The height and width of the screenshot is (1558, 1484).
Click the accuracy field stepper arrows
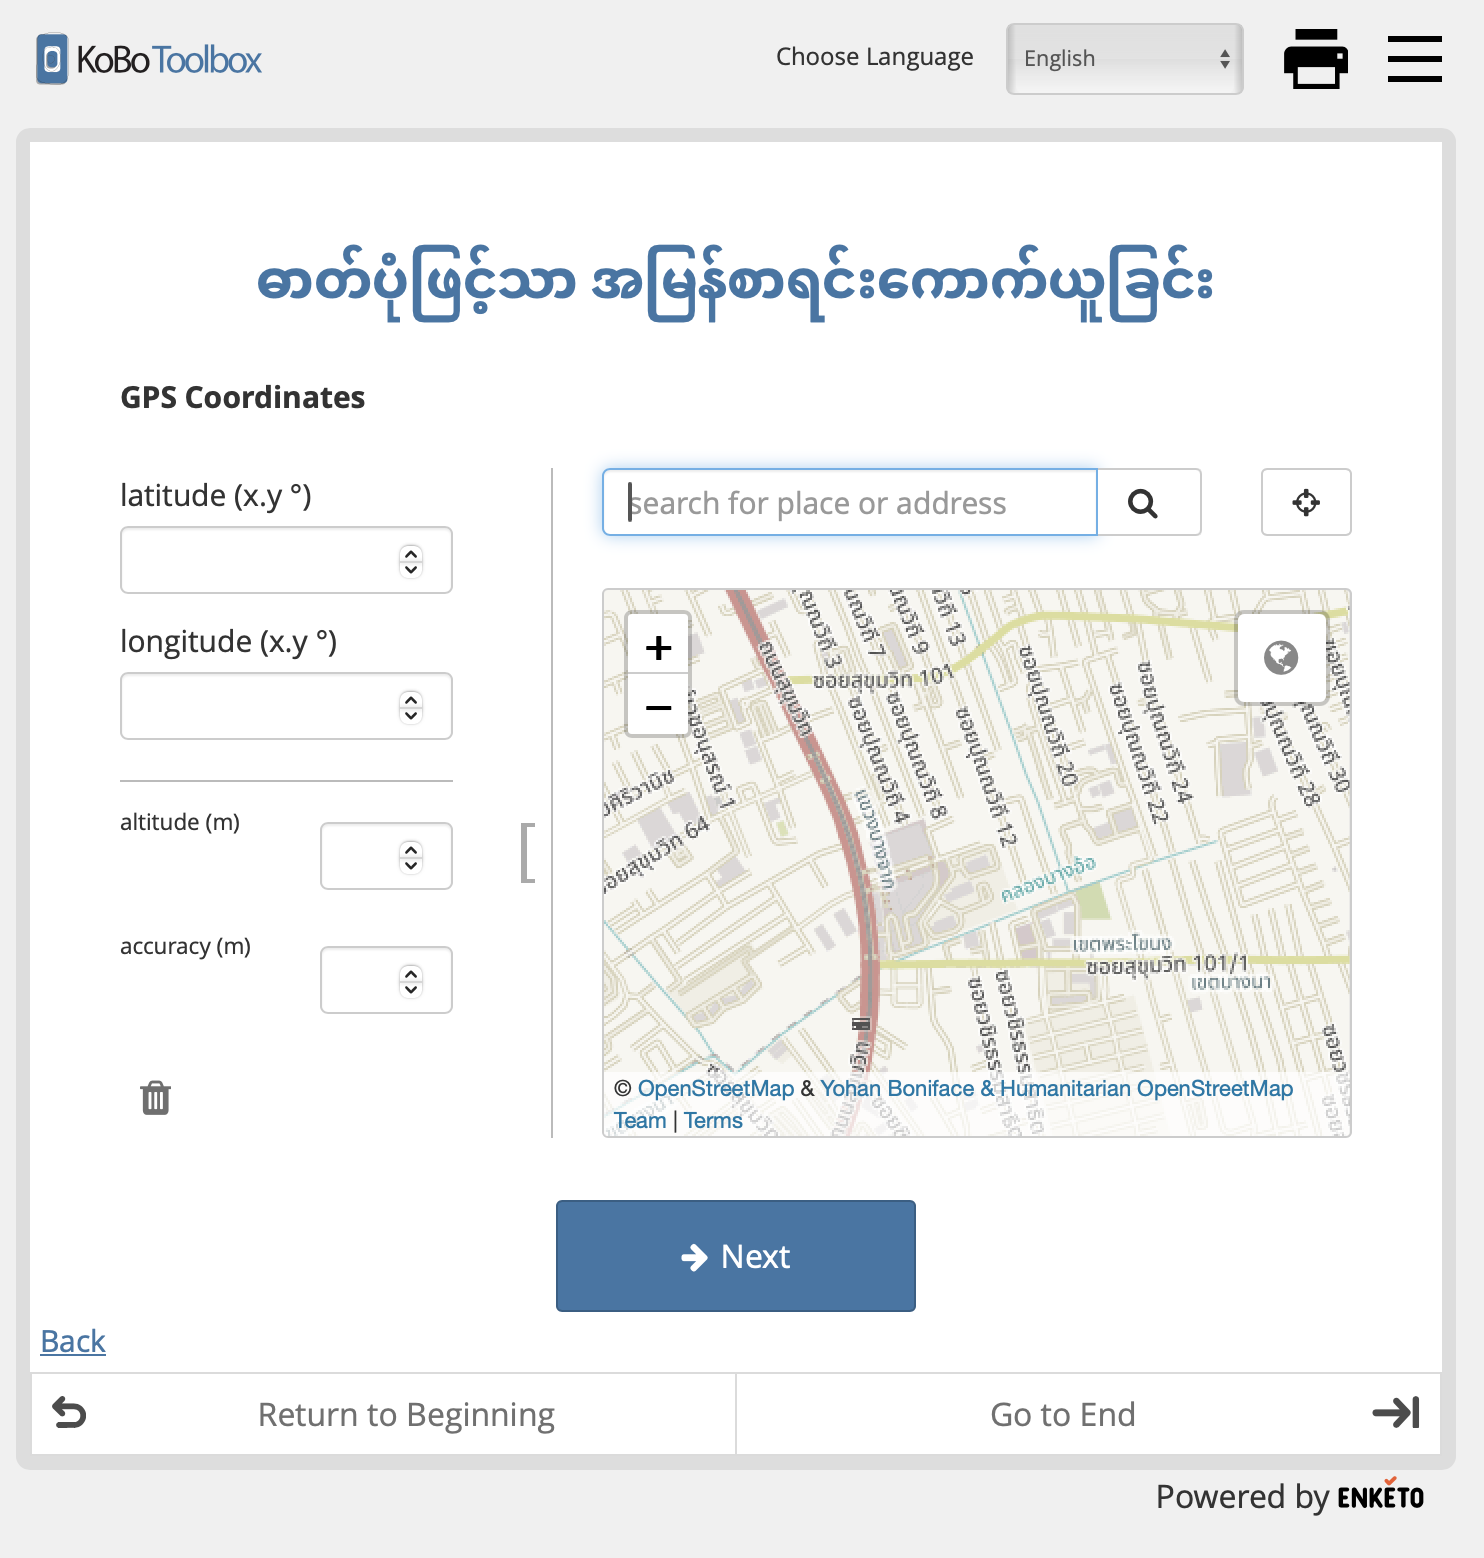point(411,981)
